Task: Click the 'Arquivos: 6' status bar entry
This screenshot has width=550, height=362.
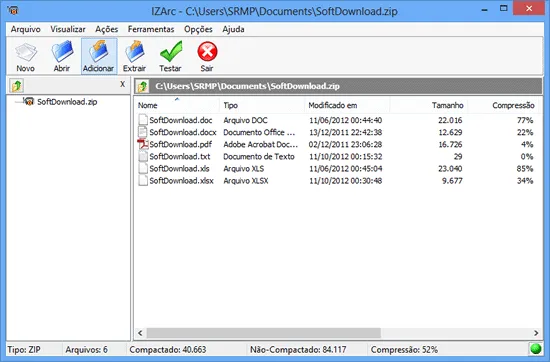Action: tap(87, 350)
